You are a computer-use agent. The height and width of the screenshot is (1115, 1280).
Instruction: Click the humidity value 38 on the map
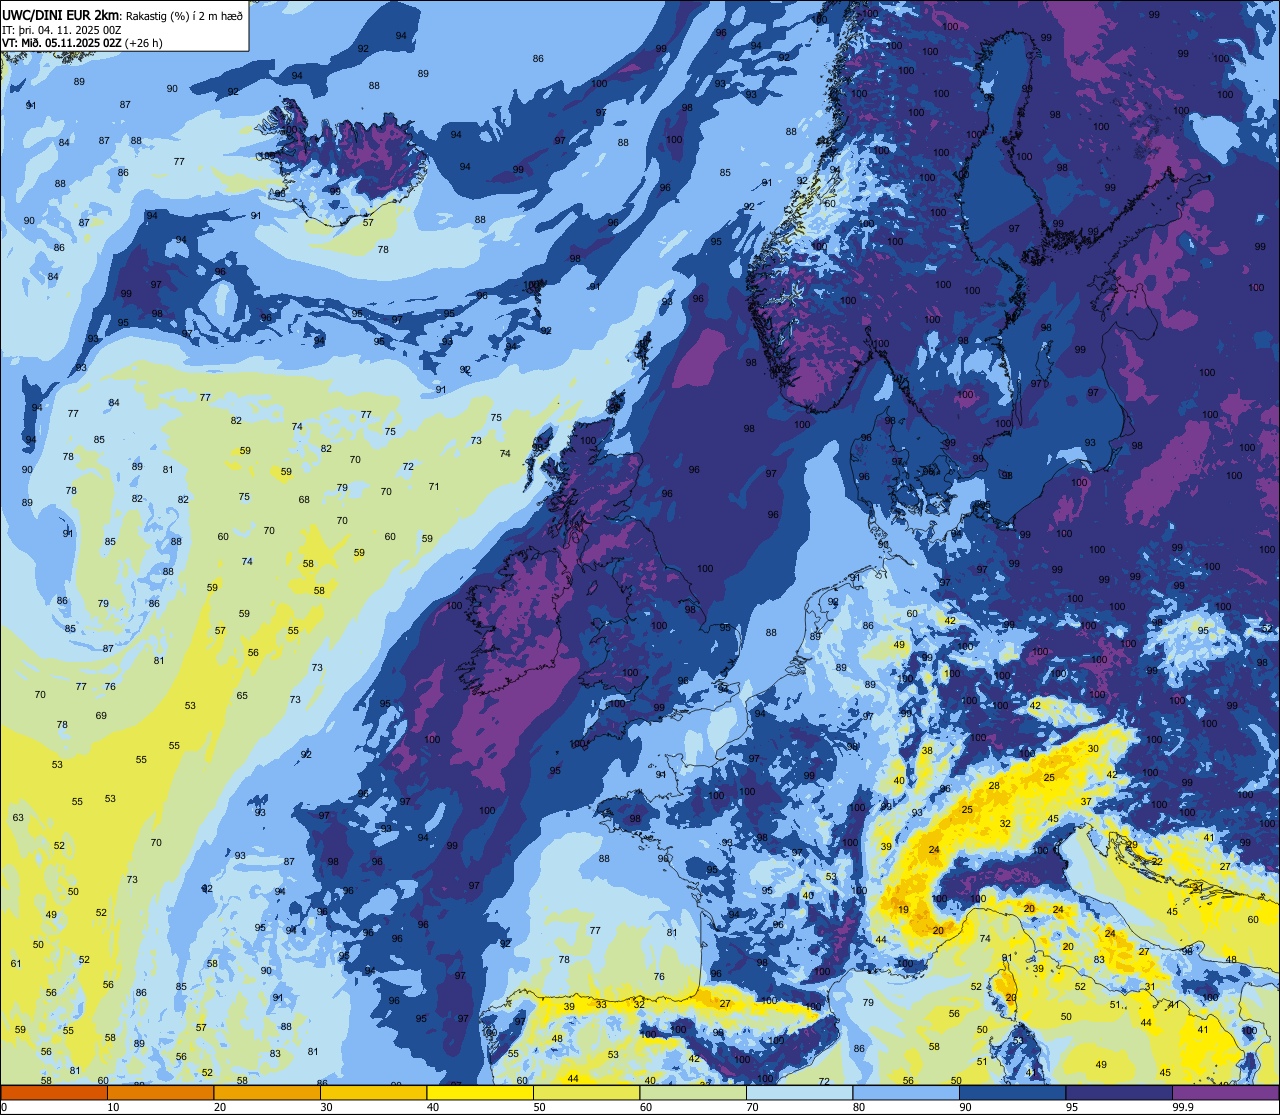[x=927, y=750]
